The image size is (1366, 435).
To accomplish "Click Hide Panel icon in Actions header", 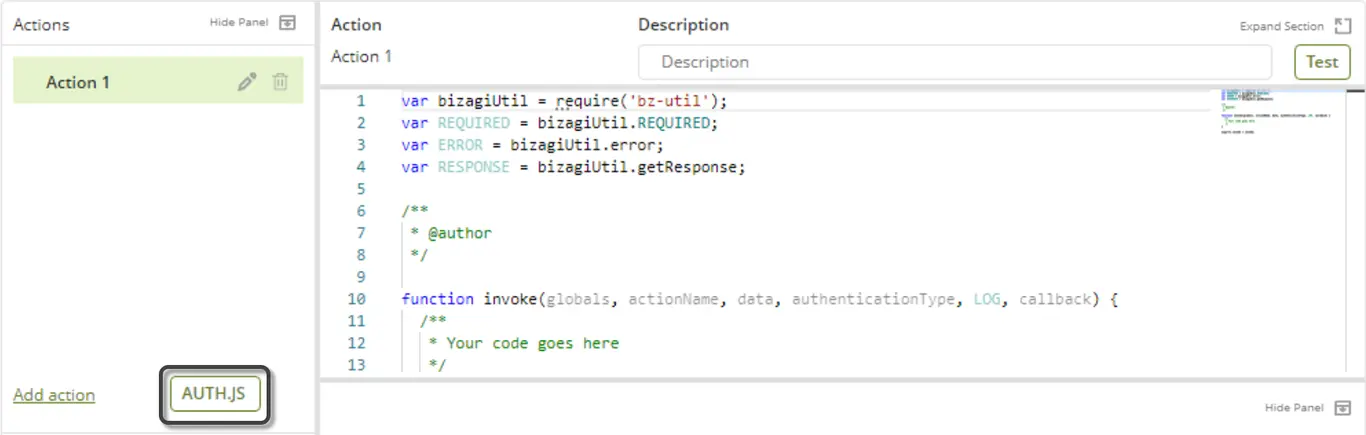I will tap(288, 23).
